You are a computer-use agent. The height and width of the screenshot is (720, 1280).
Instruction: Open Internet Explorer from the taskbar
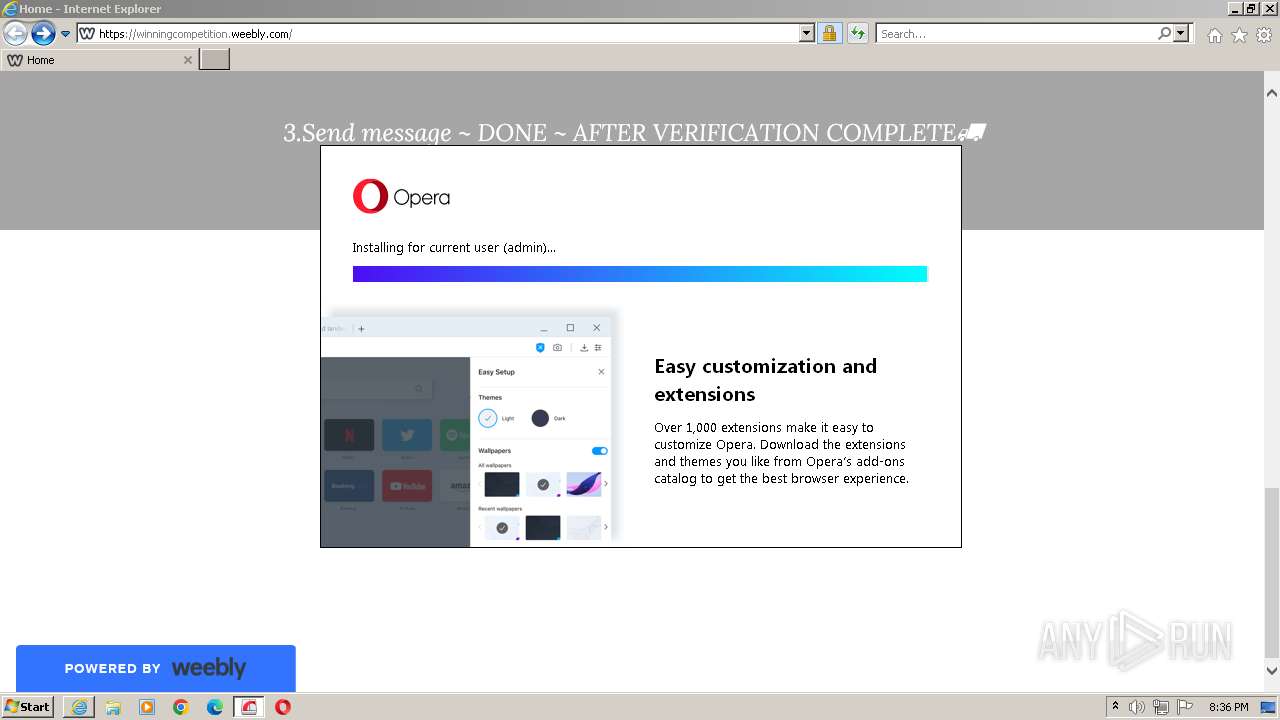click(79, 707)
